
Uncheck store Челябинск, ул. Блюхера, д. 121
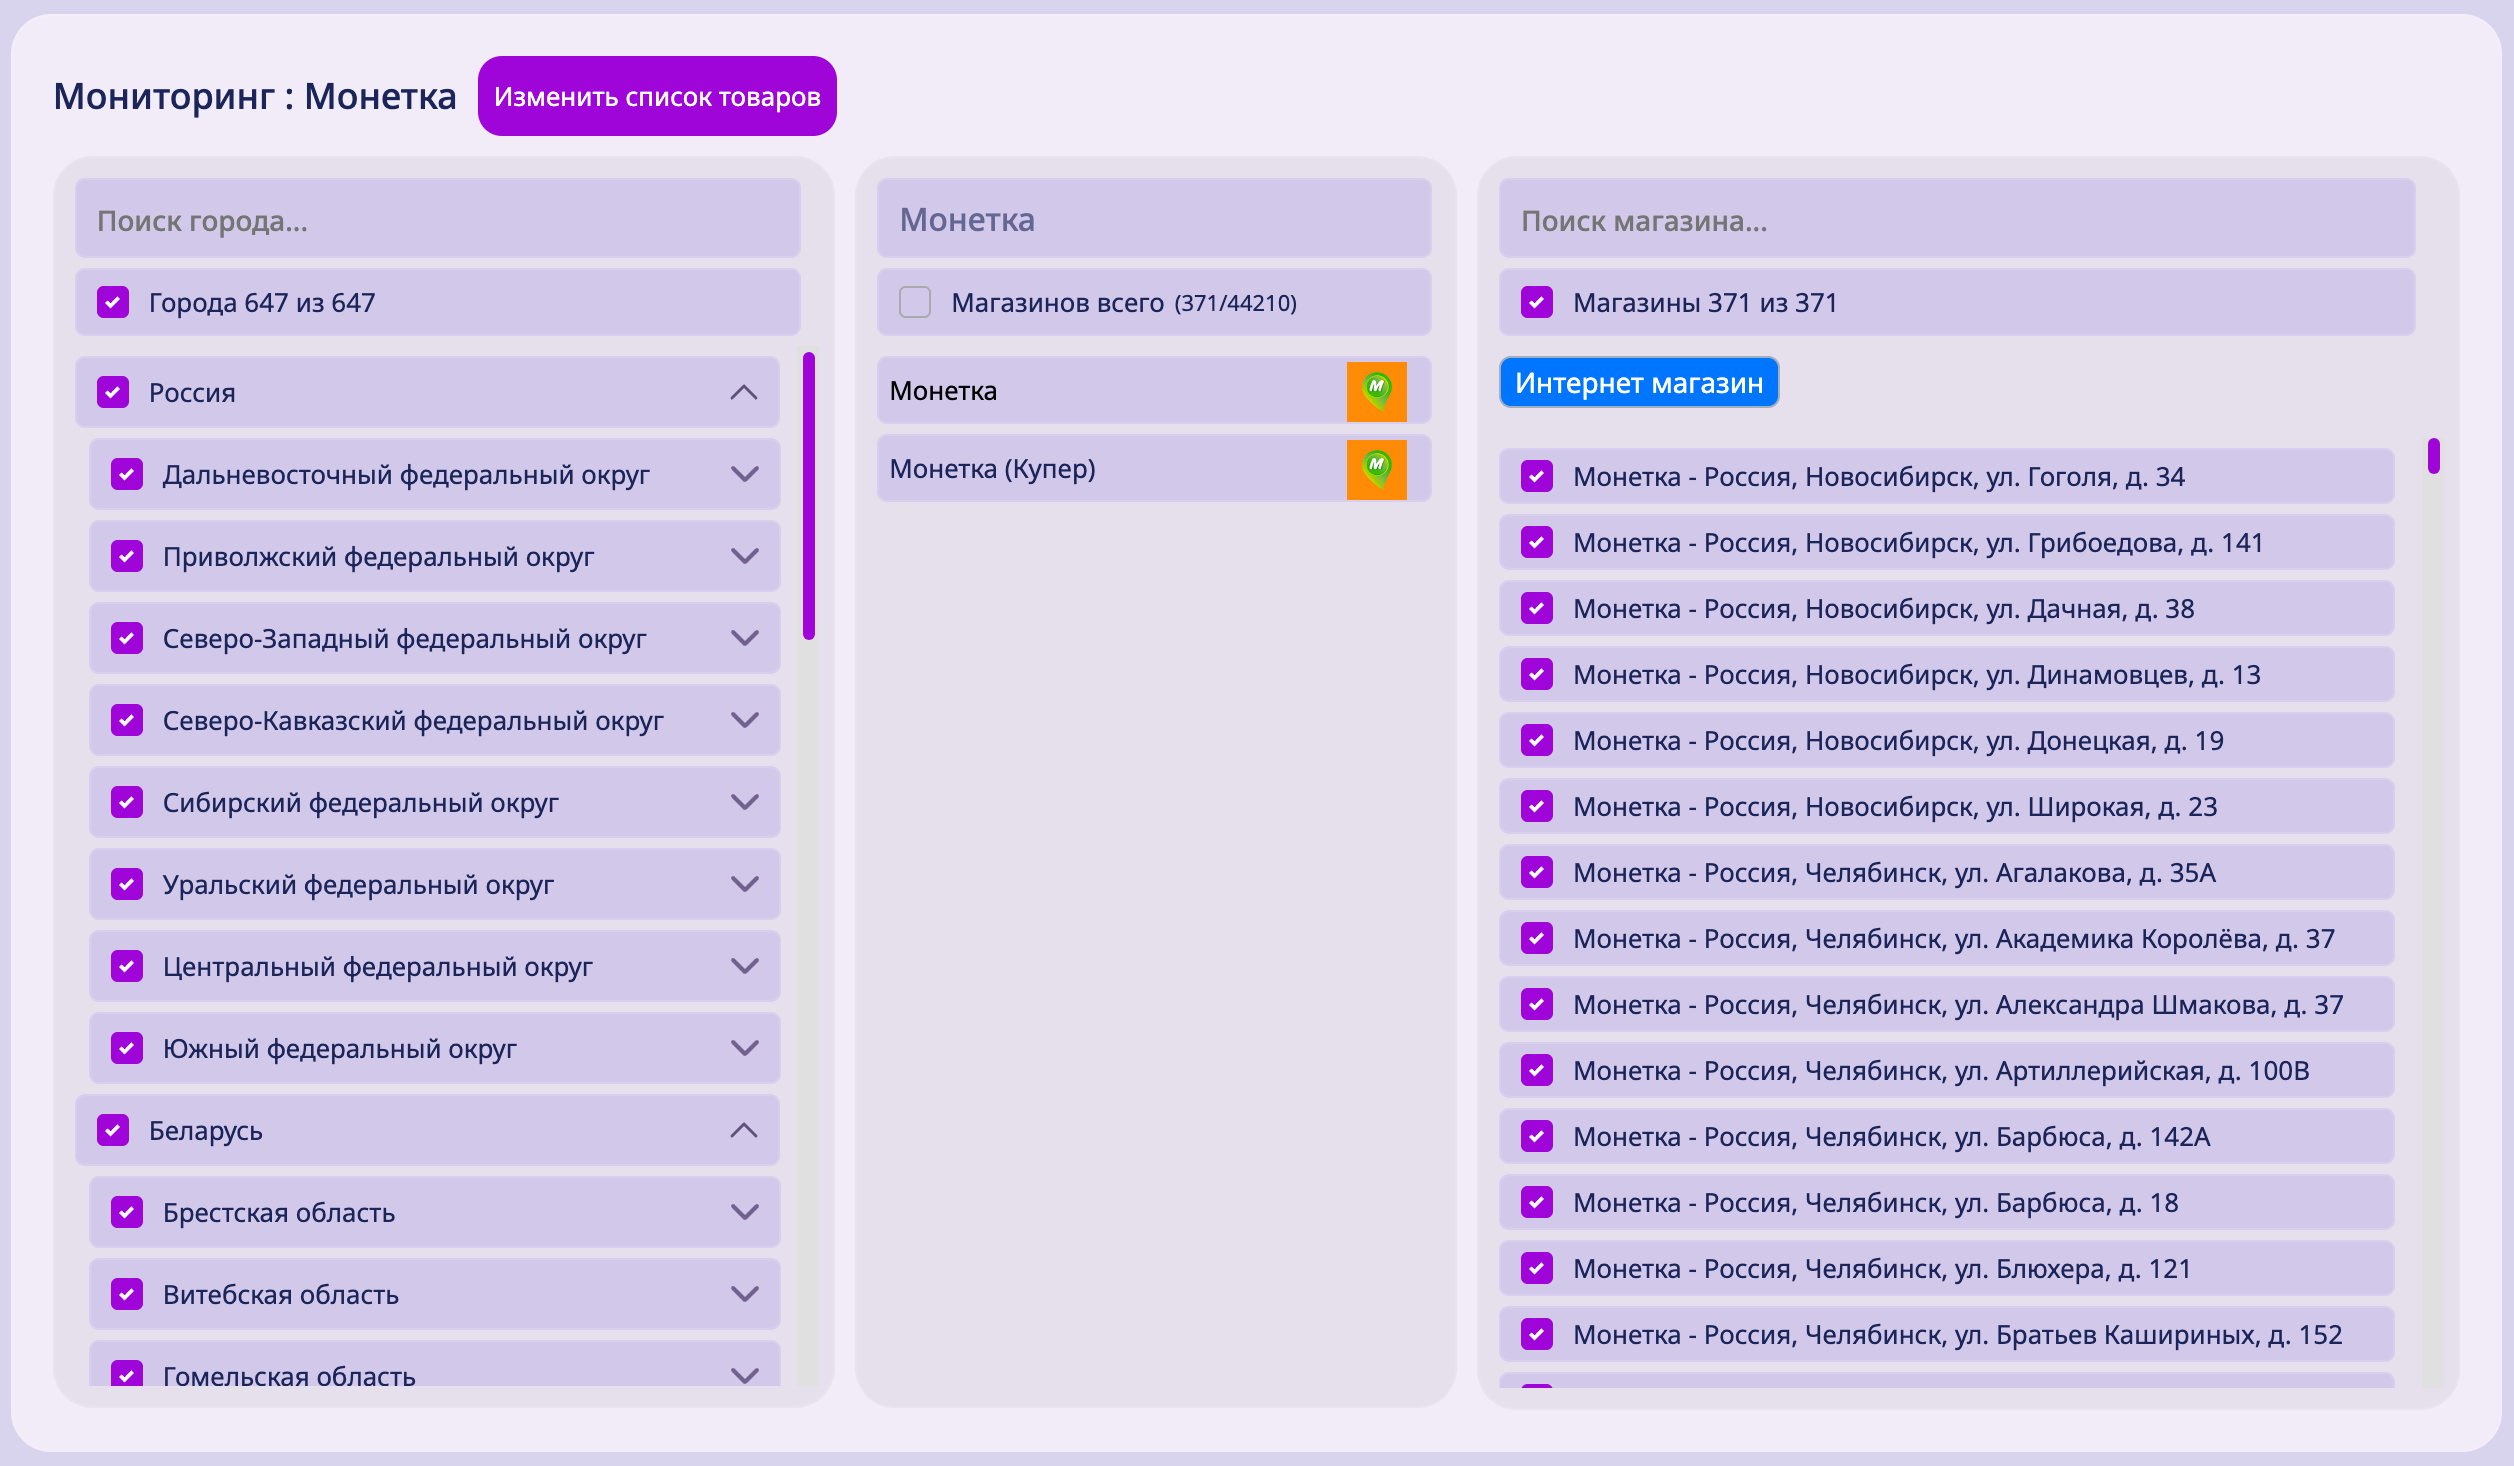pyautogui.click(x=1537, y=1268)
